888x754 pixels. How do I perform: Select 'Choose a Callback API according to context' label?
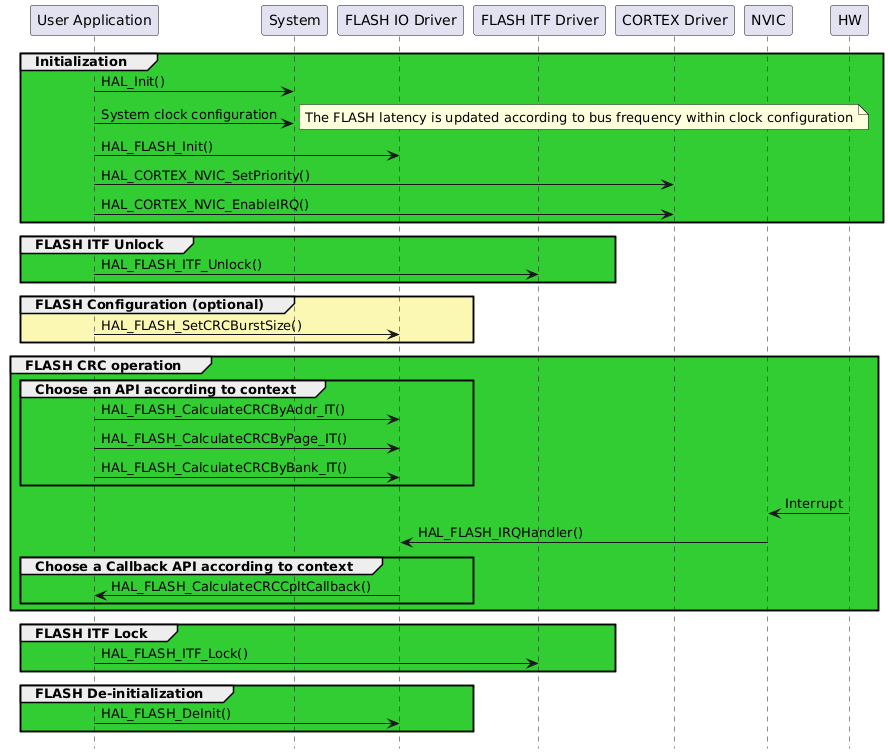[194, 566]
